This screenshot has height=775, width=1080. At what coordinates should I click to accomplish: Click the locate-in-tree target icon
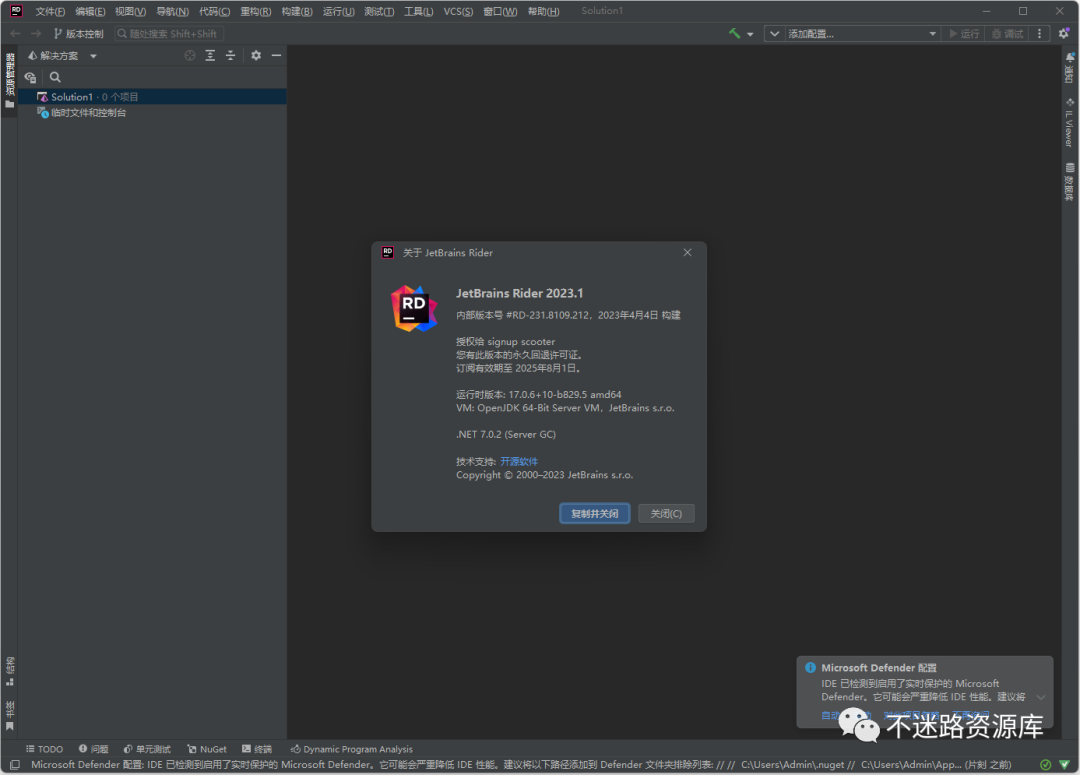(x=190, y=55)
